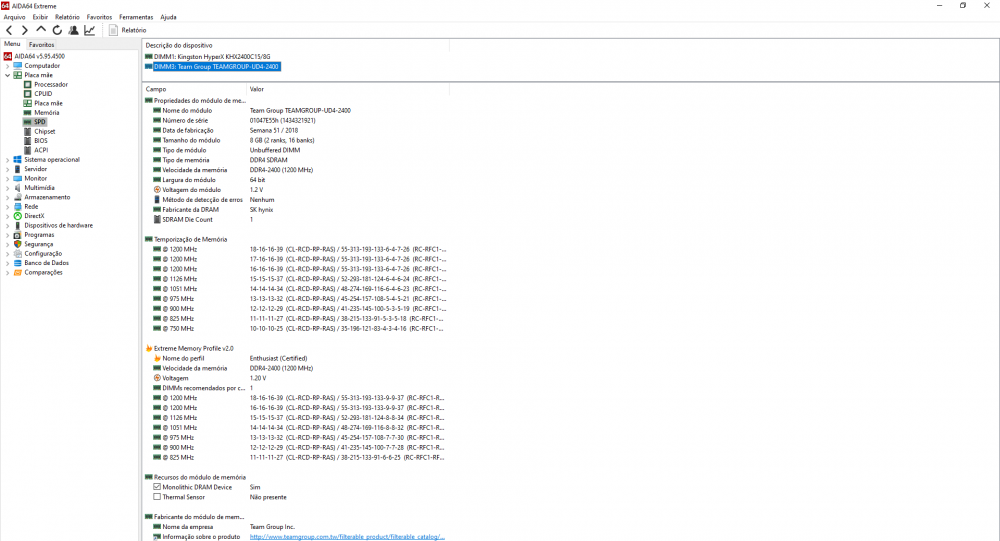Toggle Thermal Sensor checkbox
The width and height of the screenshot is (1000, 541).
click(x=157, y=497)
